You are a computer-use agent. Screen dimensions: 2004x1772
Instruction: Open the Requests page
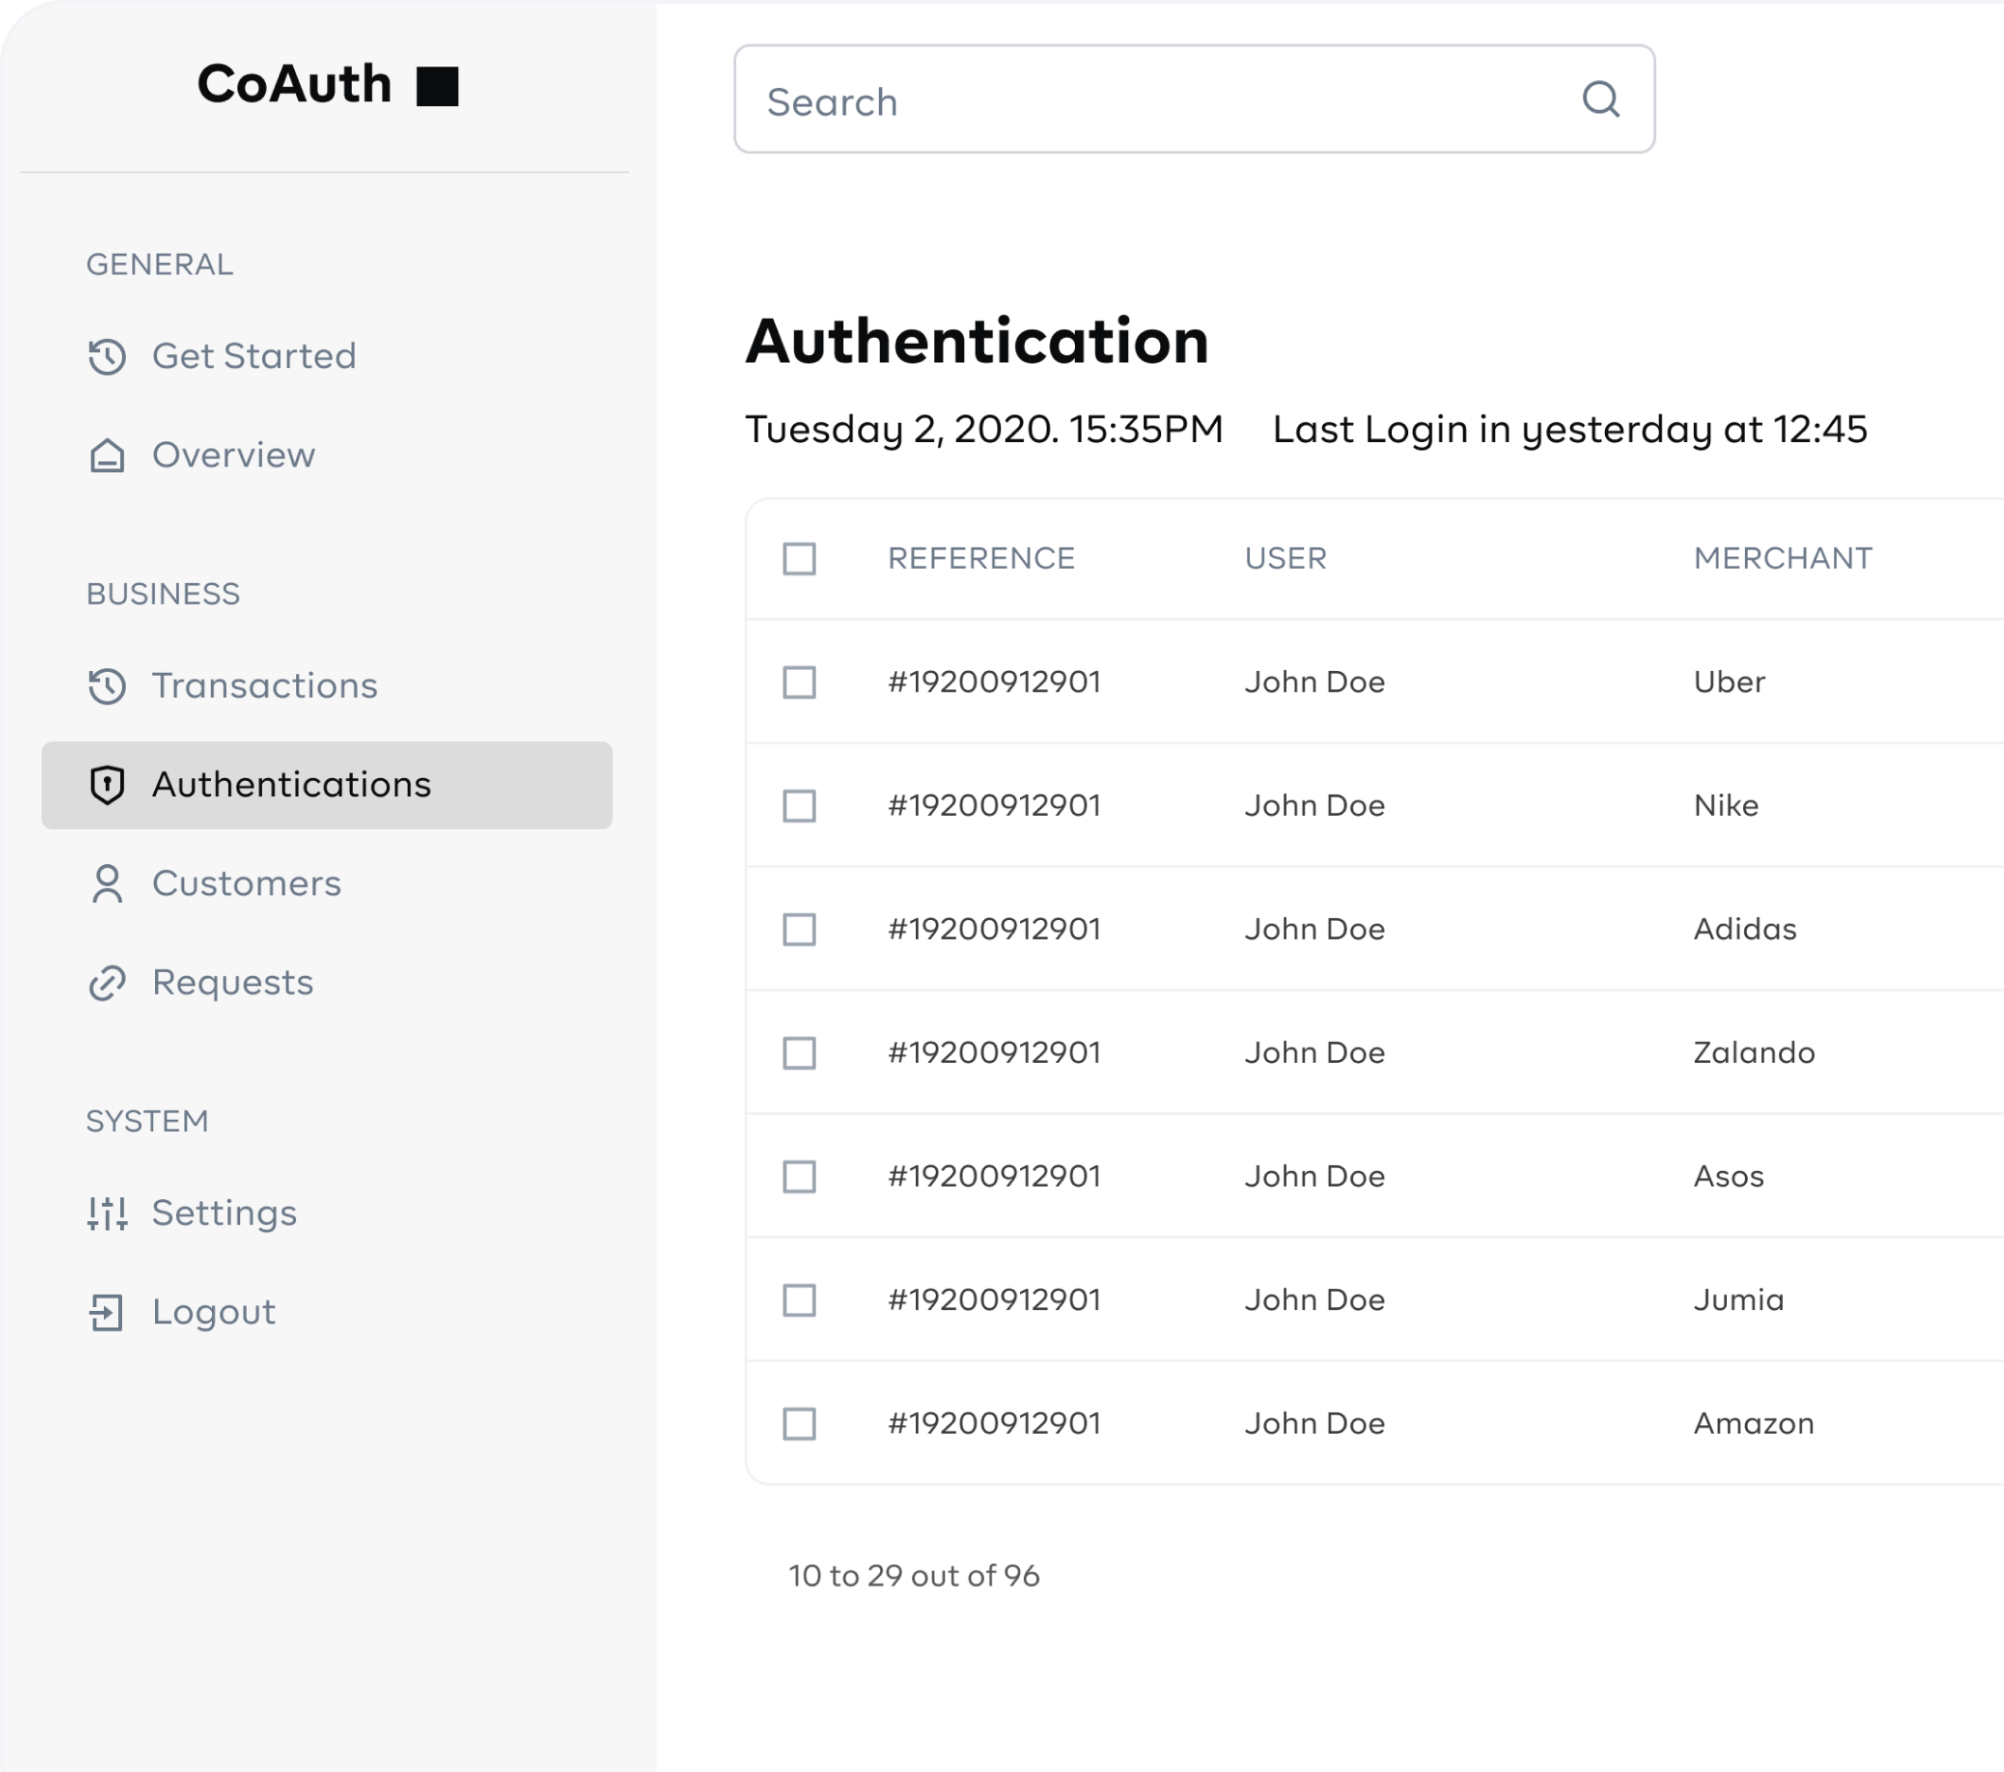click(232, 982)
